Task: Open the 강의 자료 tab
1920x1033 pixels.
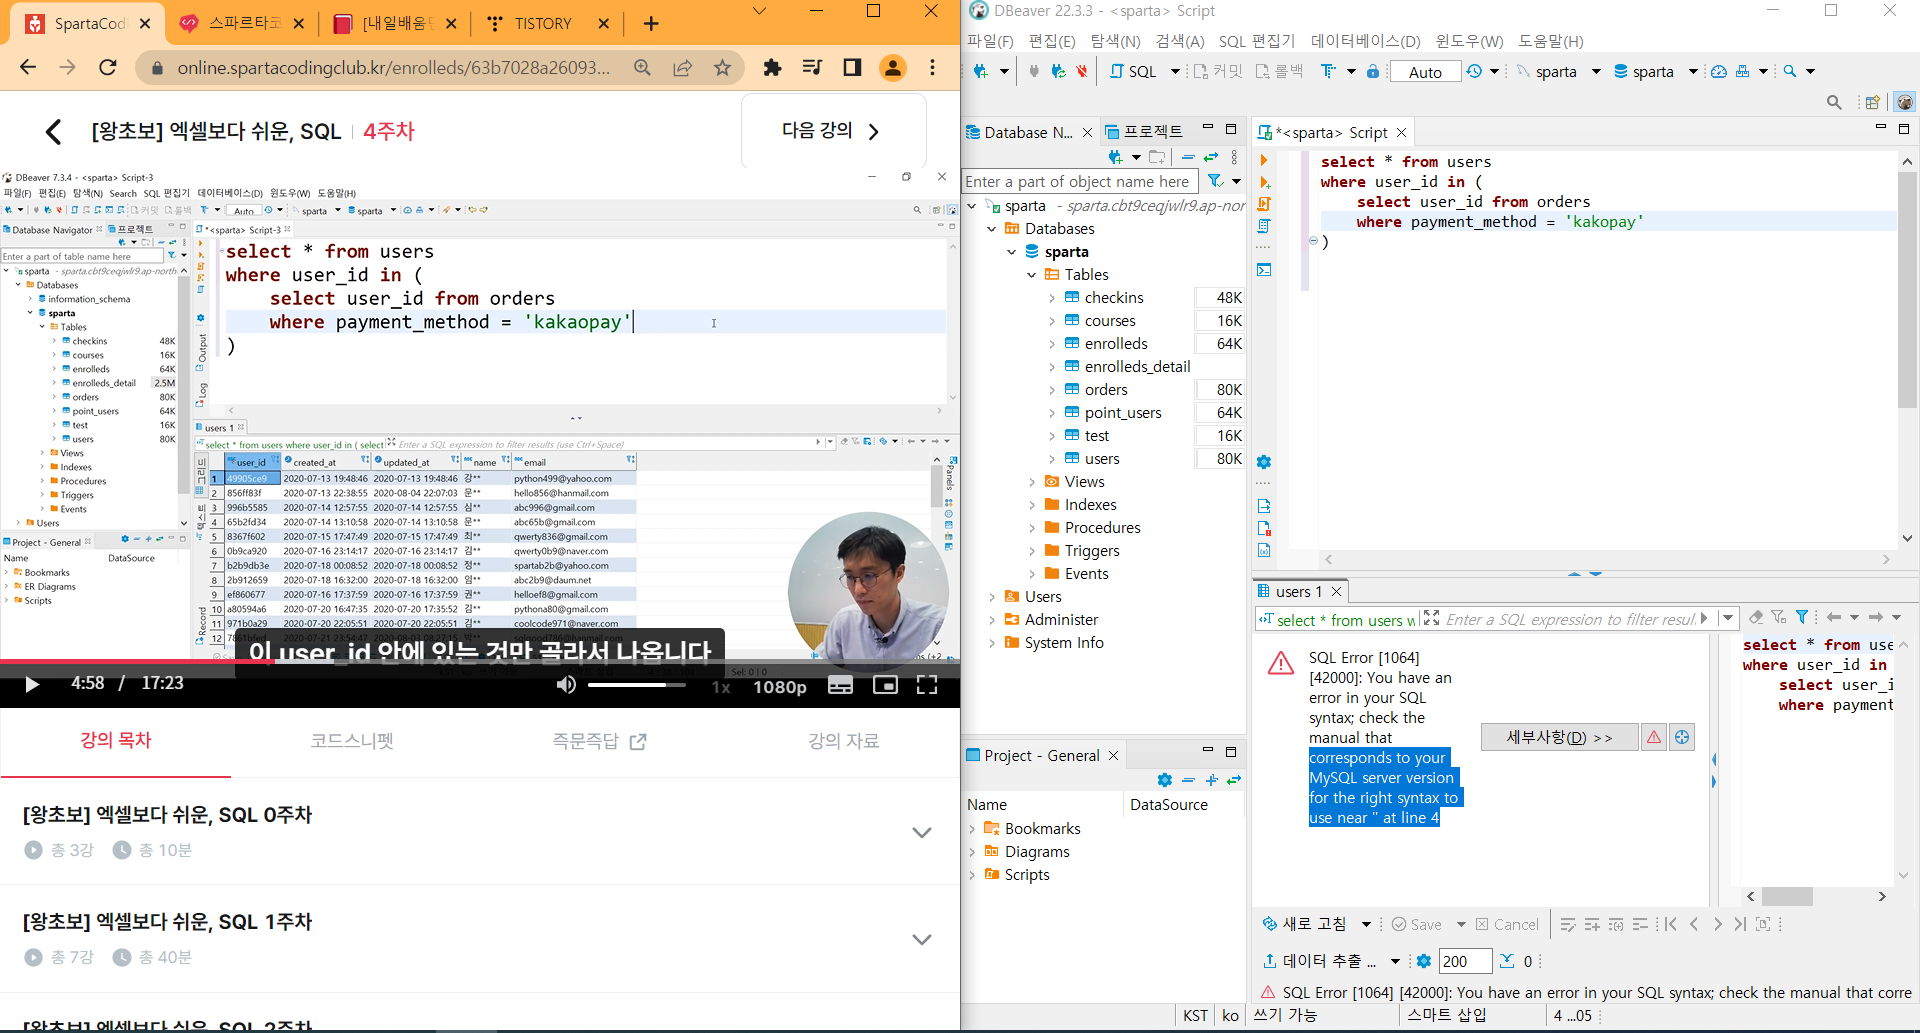Action: tap(843, 741)
